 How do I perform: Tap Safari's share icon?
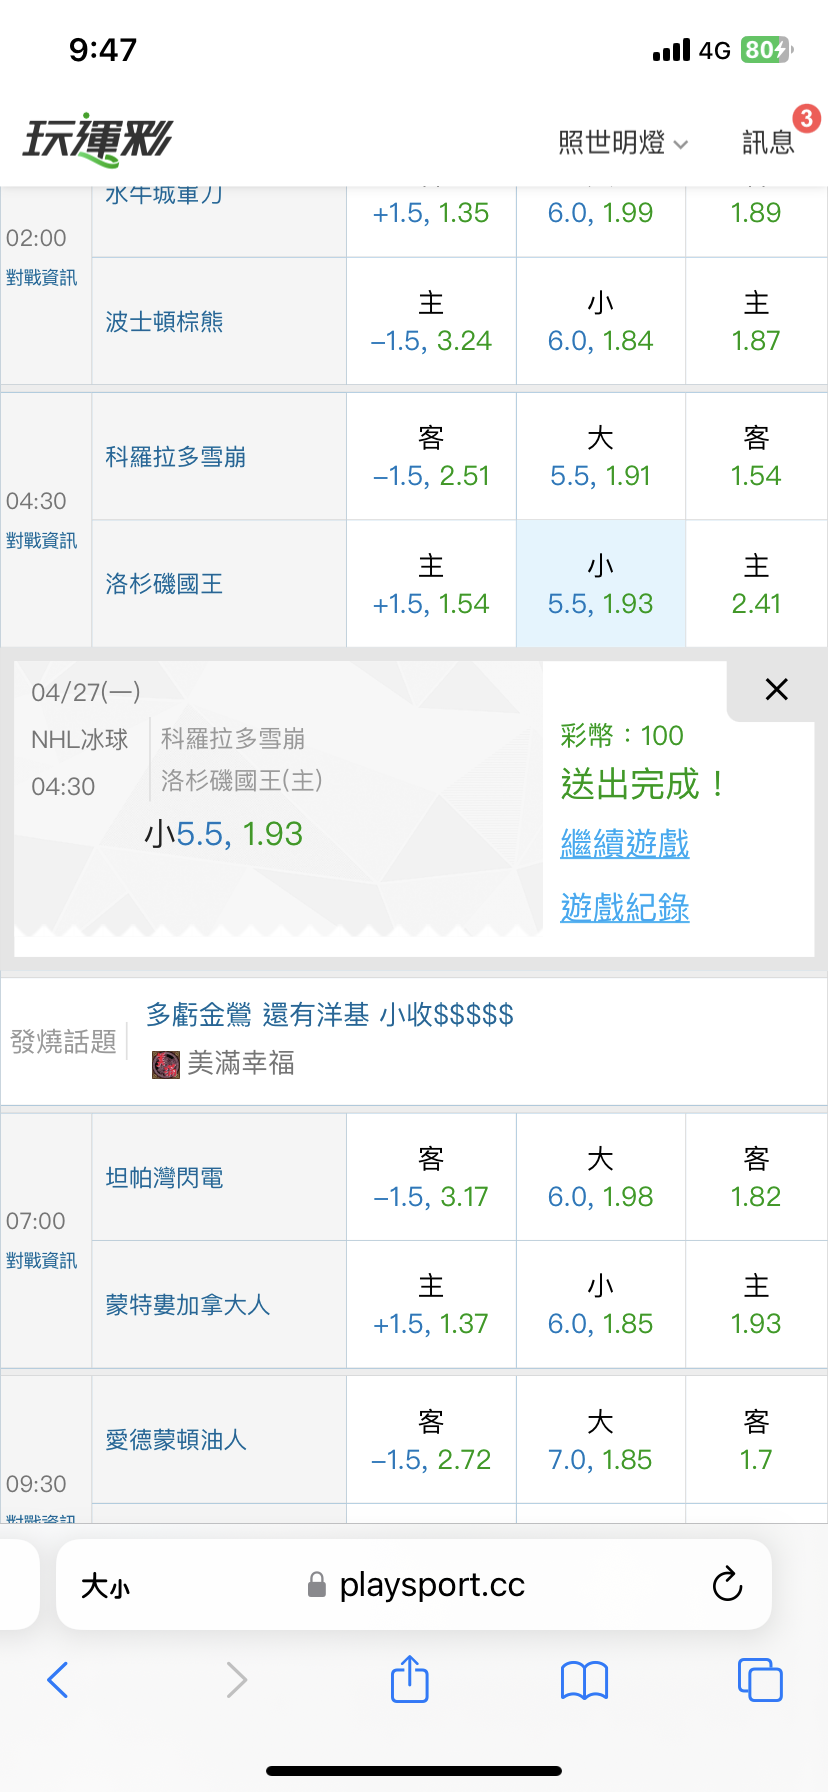pyautogui.click(x=409, y=1679)
